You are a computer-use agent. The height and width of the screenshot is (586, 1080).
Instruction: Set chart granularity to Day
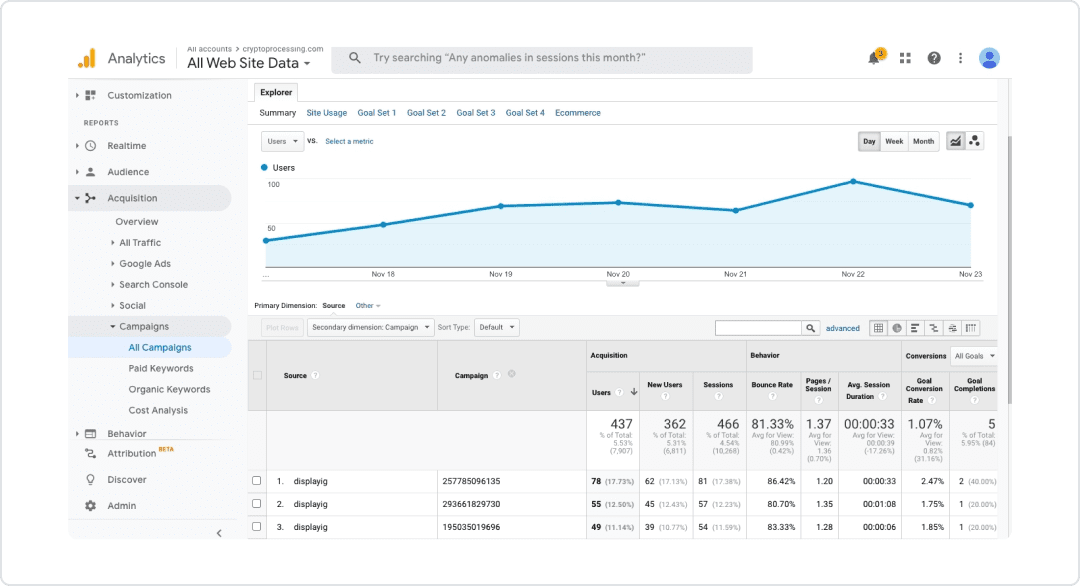point(869,141)
